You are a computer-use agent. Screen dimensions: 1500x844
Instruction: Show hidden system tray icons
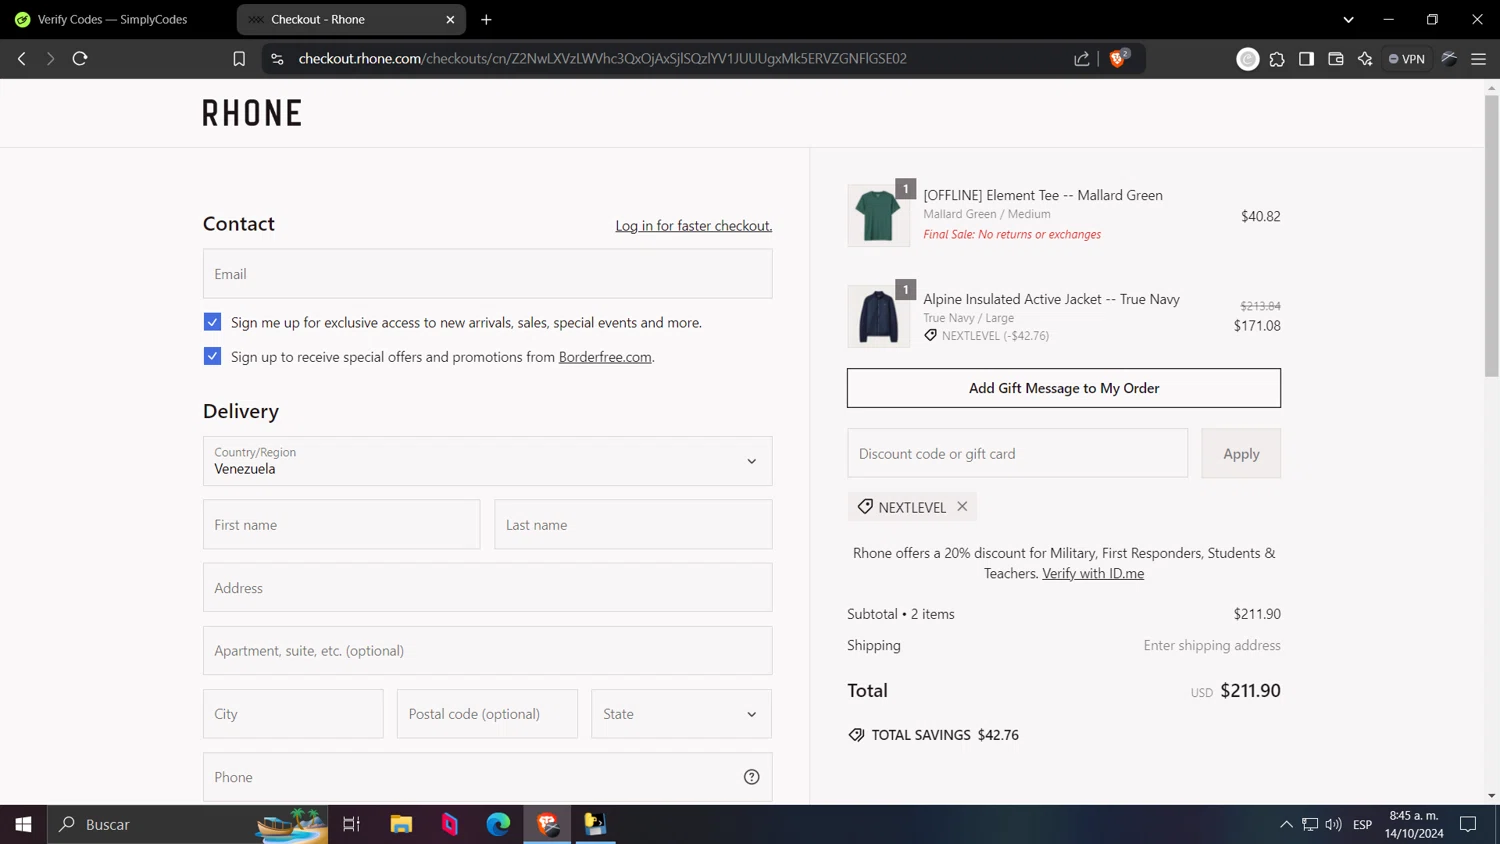pos(1286,824)
